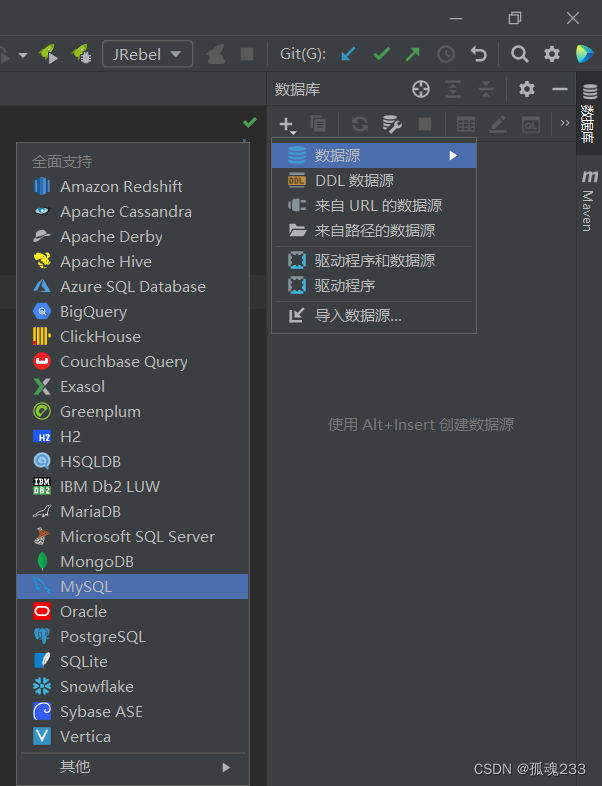
Task: Click the edit pencil icon in database toolbar
Action: [x=498, y=124]
